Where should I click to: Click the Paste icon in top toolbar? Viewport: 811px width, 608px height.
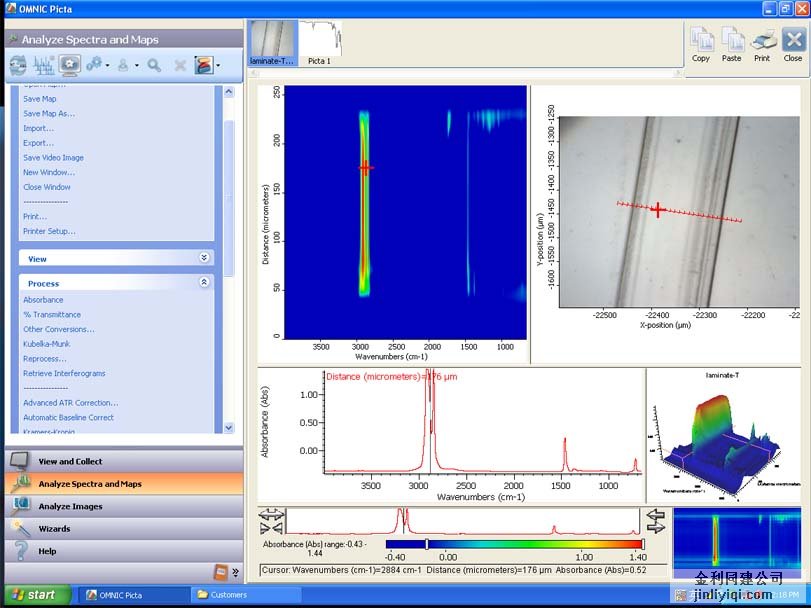point(731,41)
